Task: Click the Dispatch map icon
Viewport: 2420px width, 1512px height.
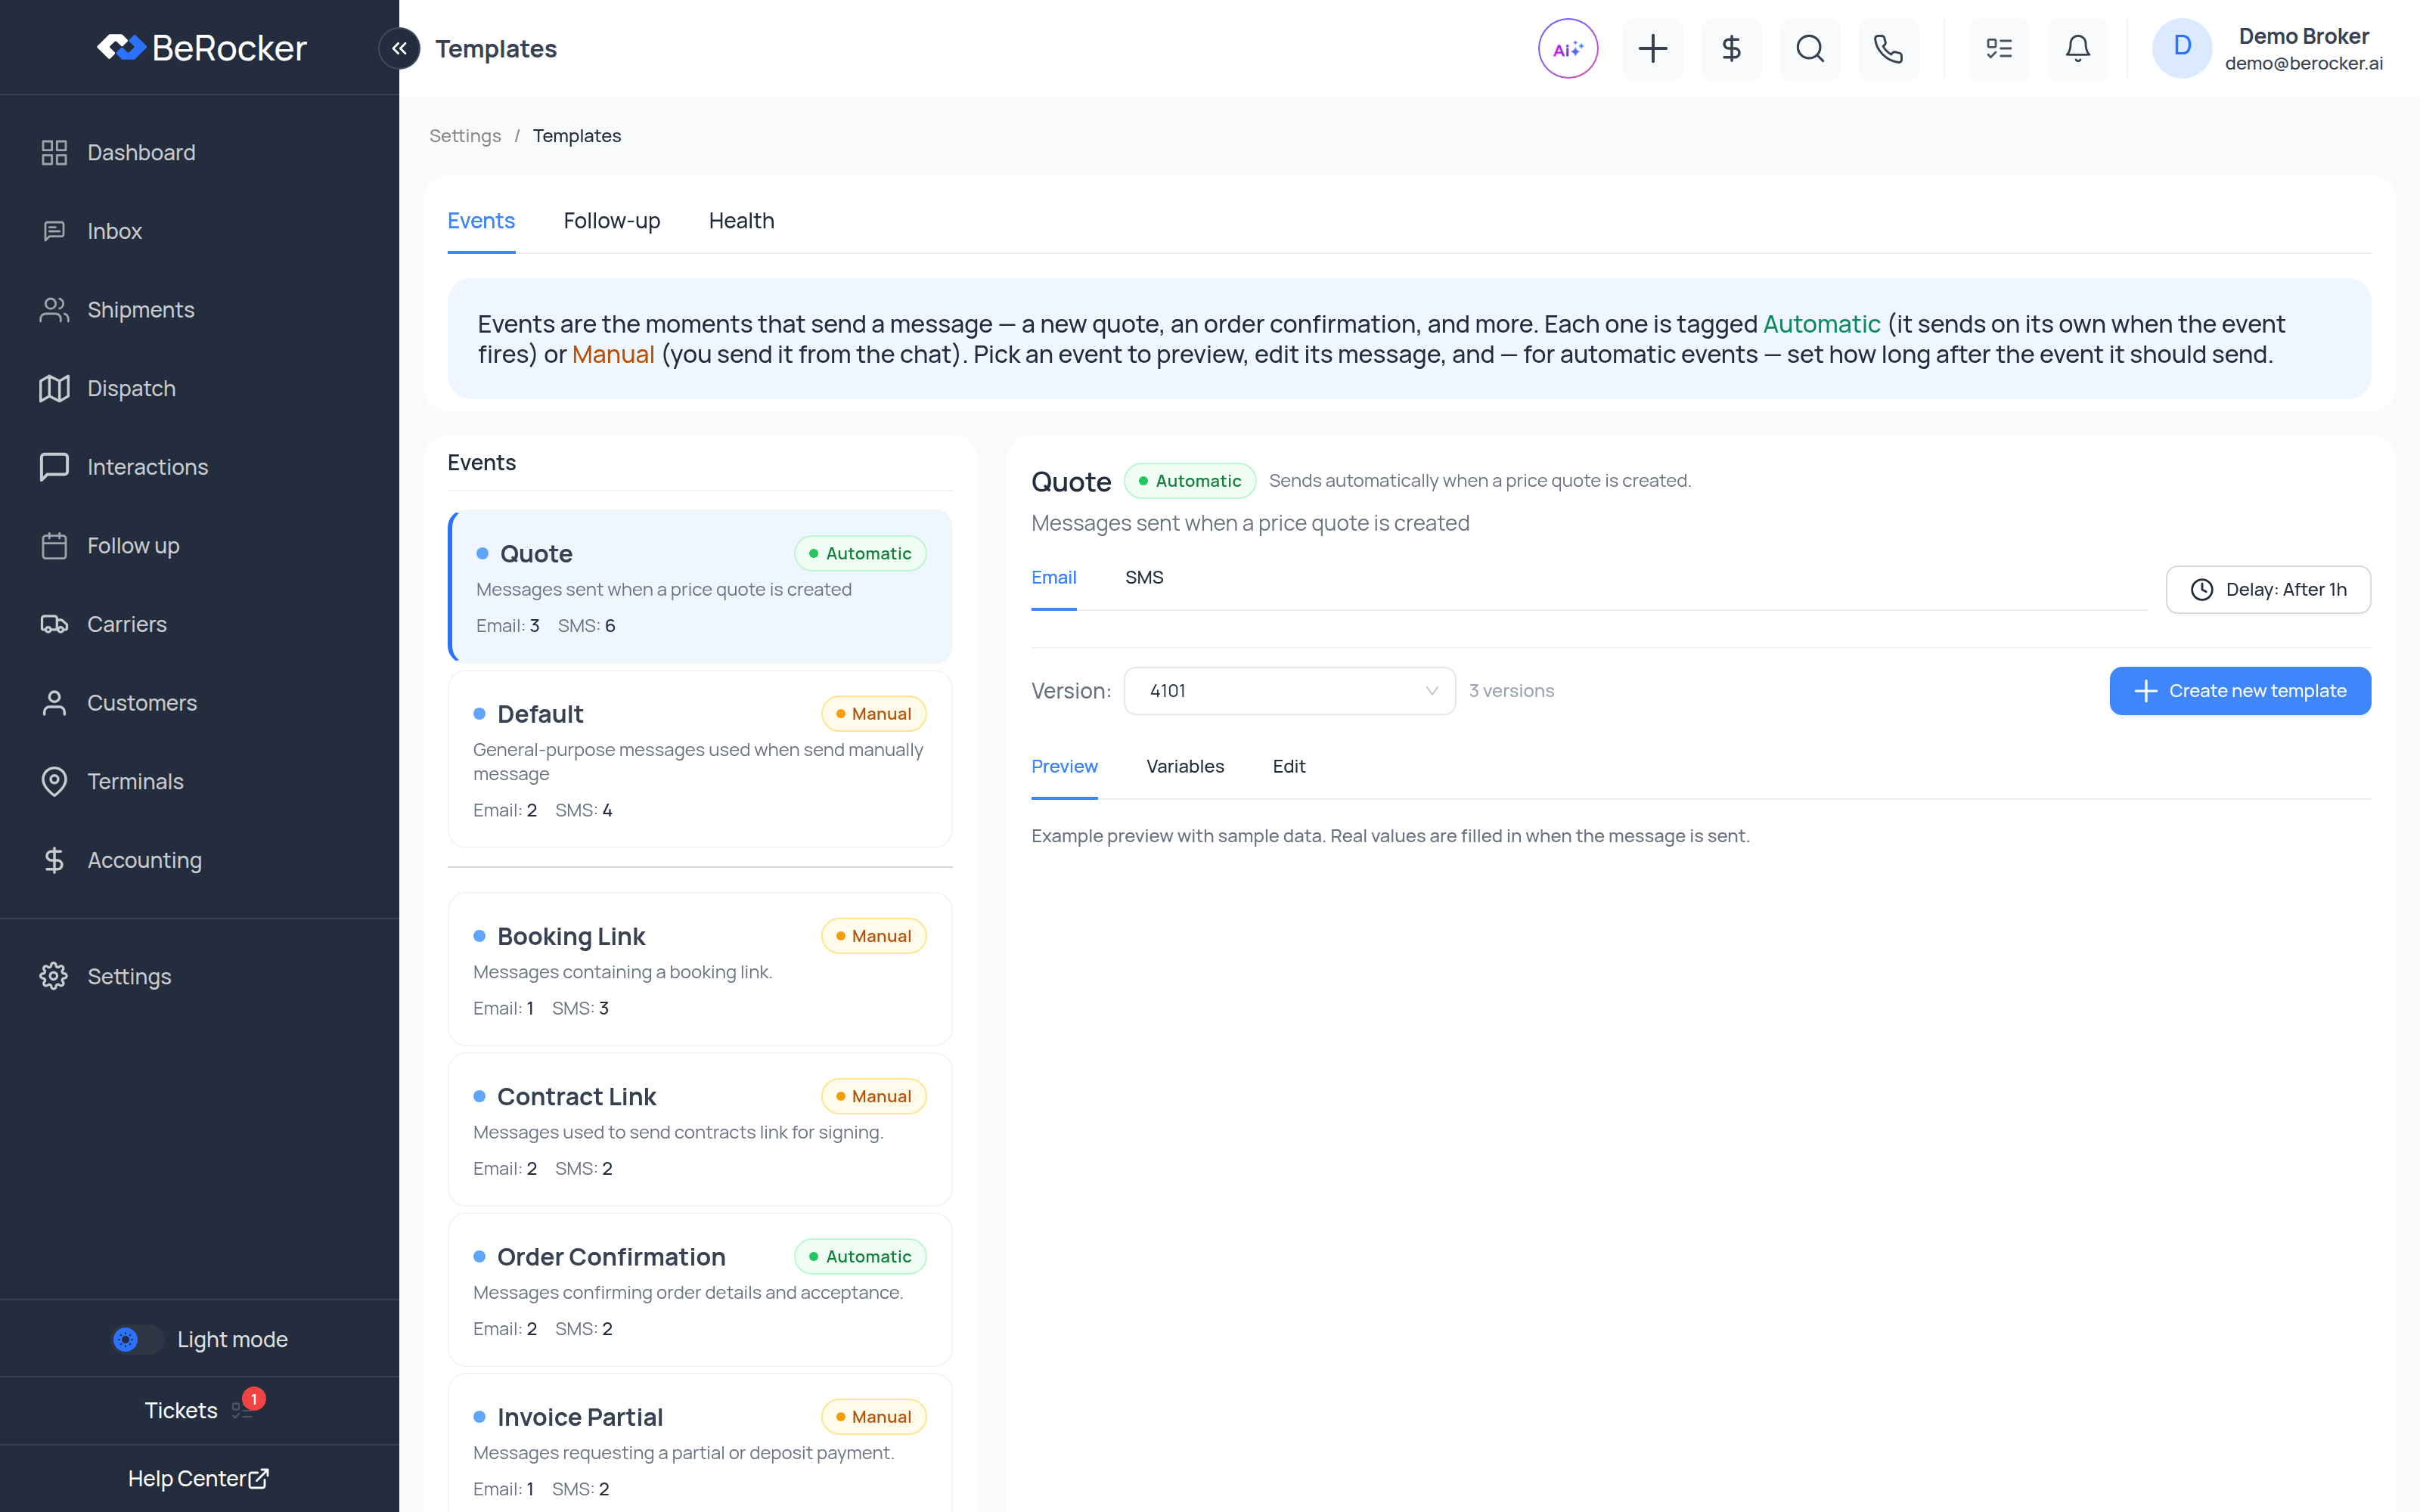Action: click(x=54, y=388)
